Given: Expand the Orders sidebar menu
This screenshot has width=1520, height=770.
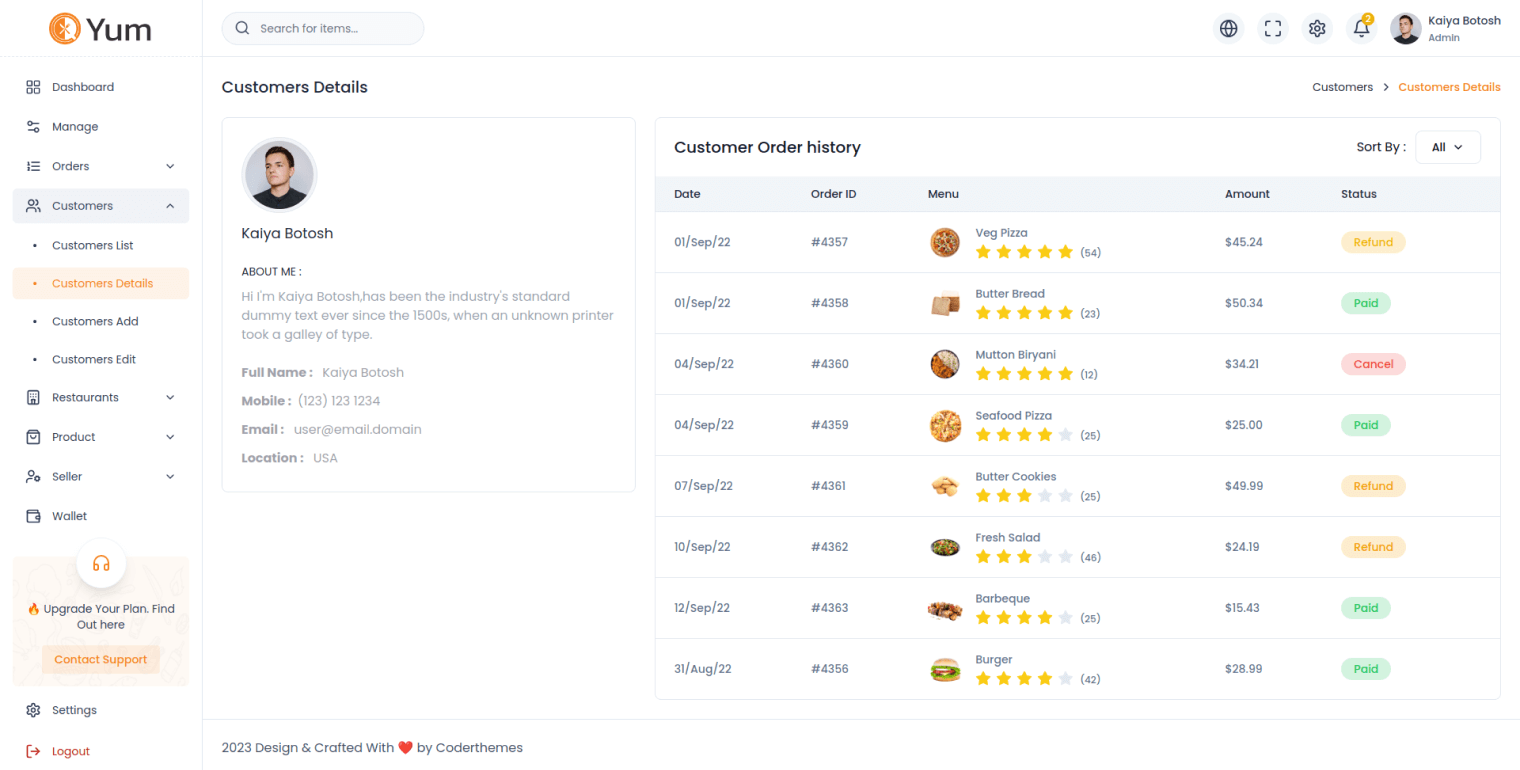Looking at the screenshot, I should pyautogui.click(x=100, y=166).
